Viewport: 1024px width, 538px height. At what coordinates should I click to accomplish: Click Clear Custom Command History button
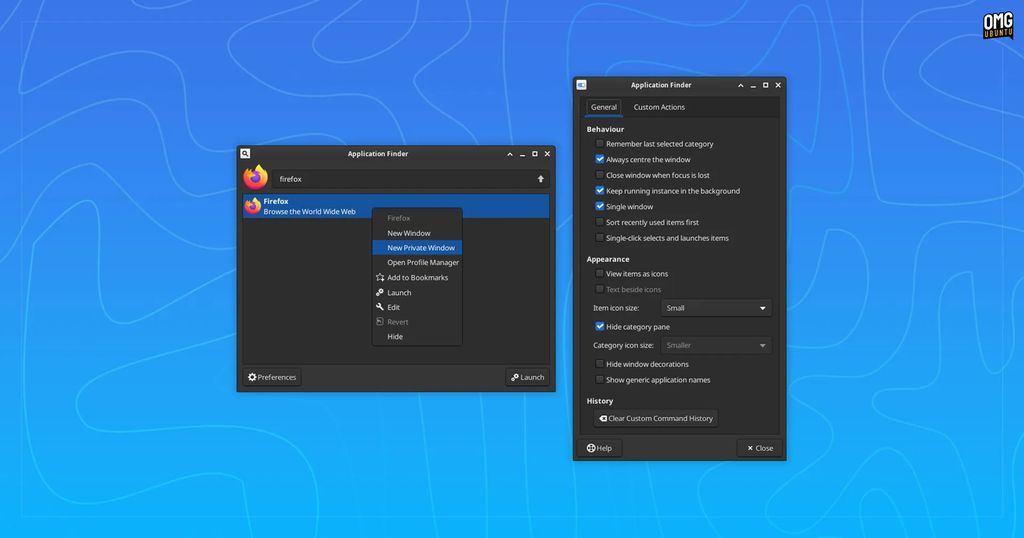click(x=656, y=419)
